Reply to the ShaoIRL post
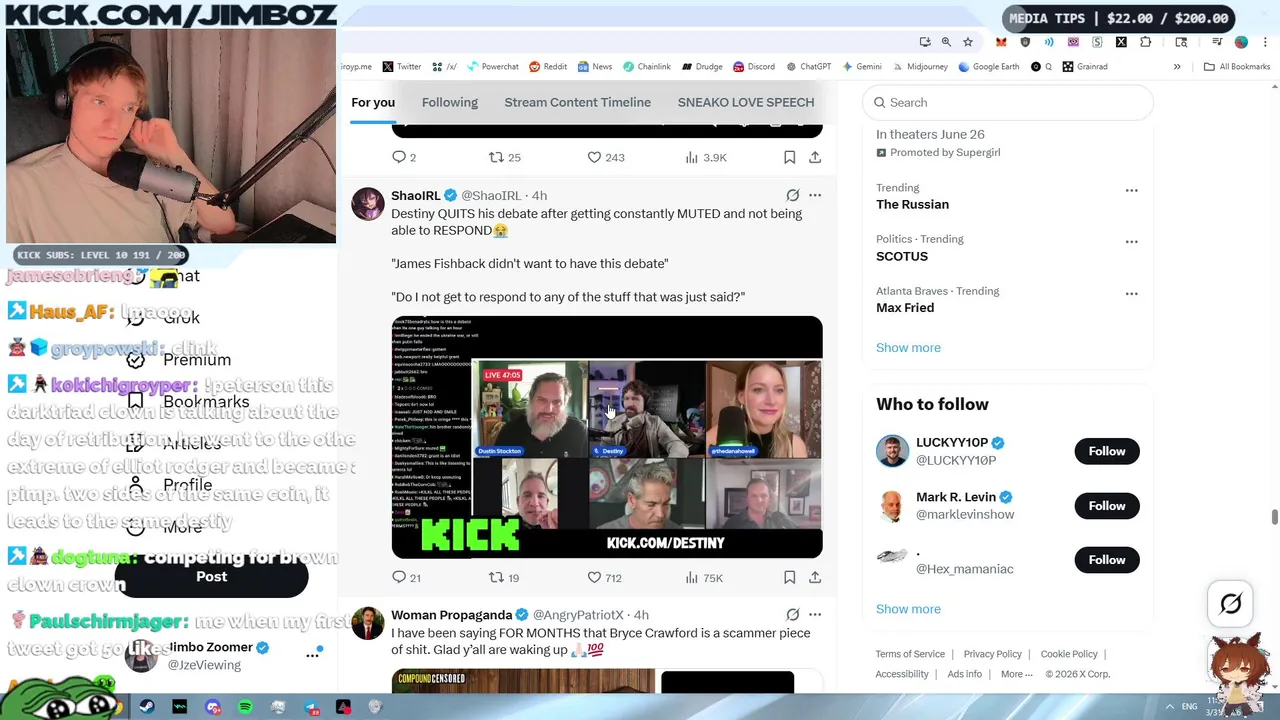The width and height of the screenshot is (1280, 720). tap(407, 577)
